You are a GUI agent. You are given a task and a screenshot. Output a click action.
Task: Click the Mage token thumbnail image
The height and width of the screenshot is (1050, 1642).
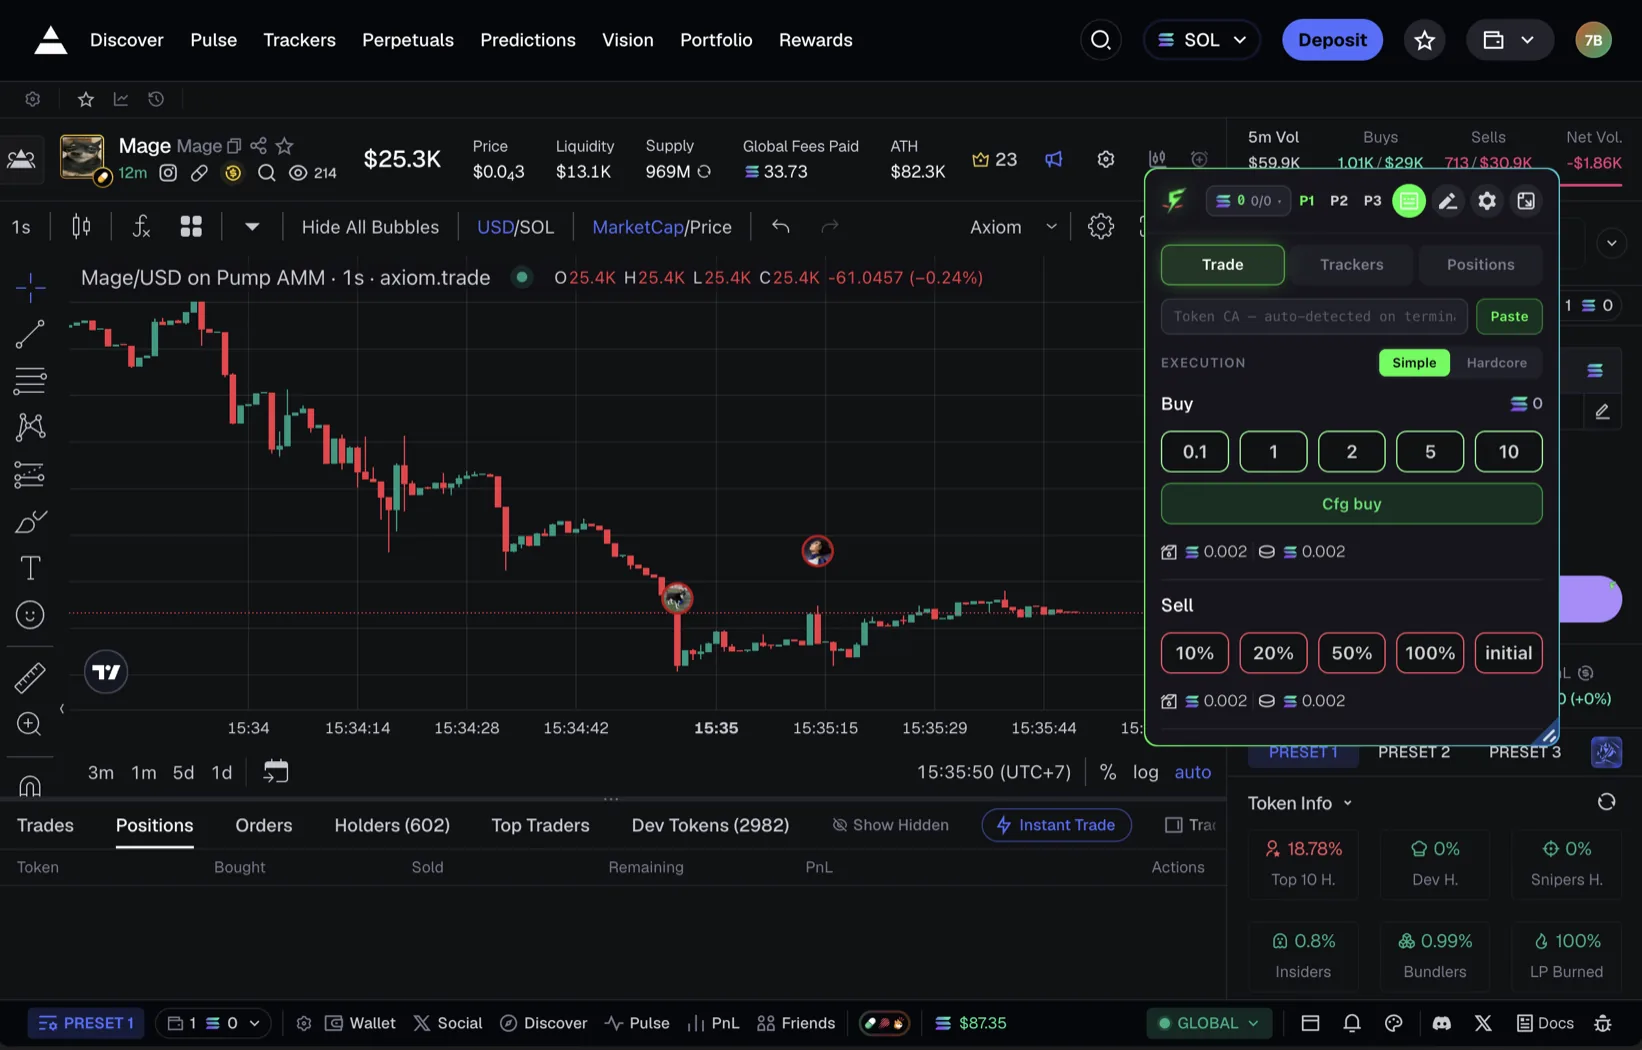point(82,157)
